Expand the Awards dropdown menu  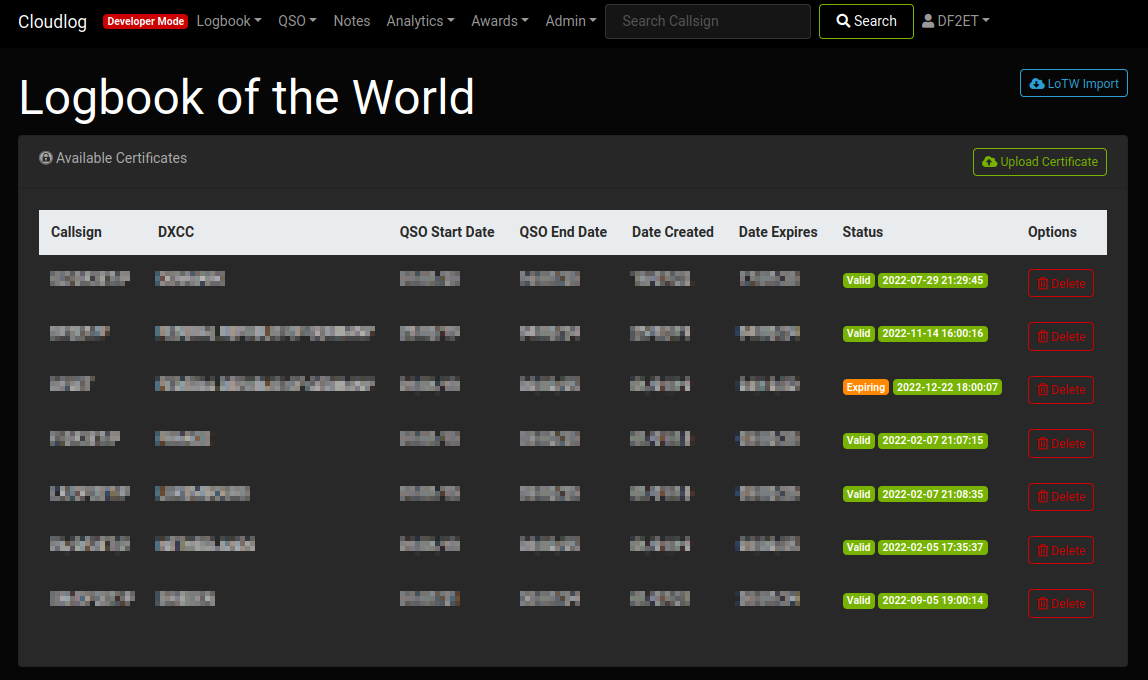click(499, 21)
